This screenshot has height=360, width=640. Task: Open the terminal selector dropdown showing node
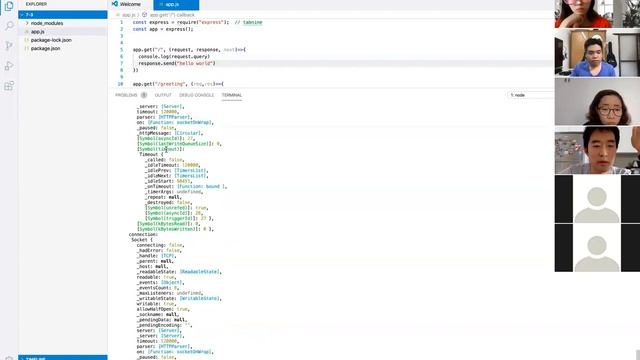tap(531, 95)
